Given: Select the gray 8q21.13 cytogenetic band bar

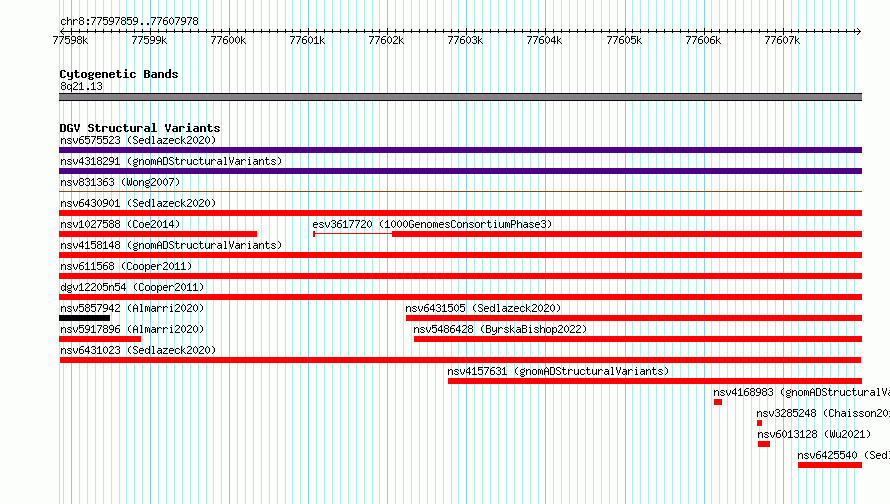Looking at the screenshot, I should 460,97.
